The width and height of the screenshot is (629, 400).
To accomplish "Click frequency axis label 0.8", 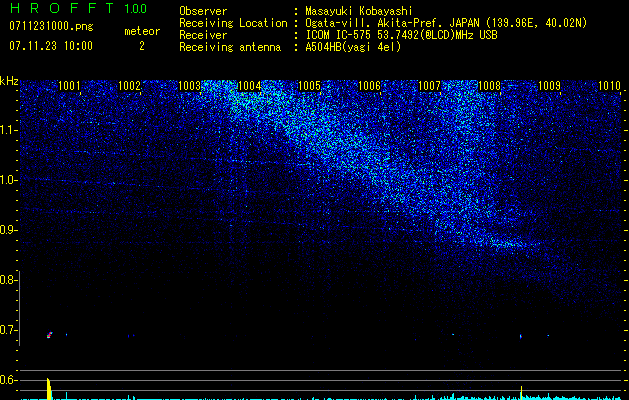I will pos(7,280).
